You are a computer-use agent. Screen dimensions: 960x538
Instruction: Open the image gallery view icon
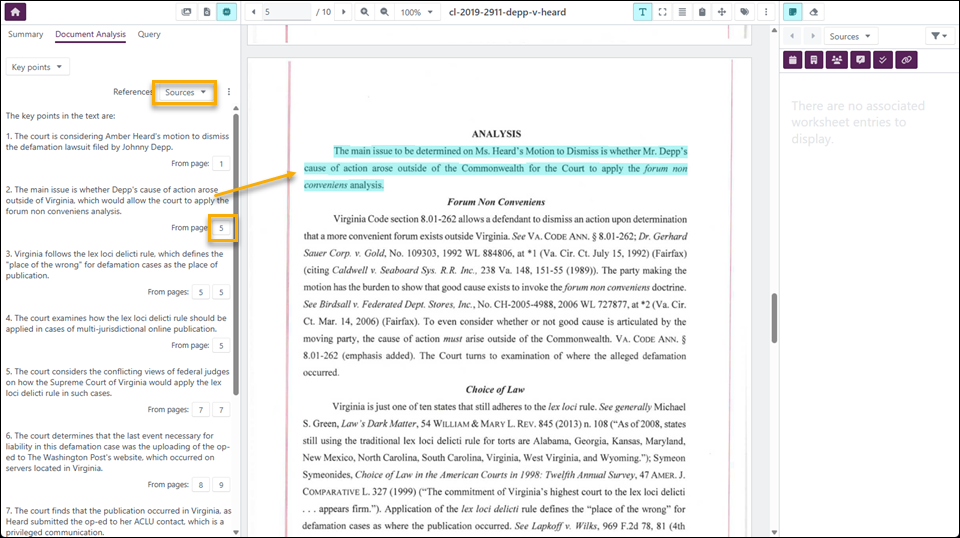click(x=187, y=12)
